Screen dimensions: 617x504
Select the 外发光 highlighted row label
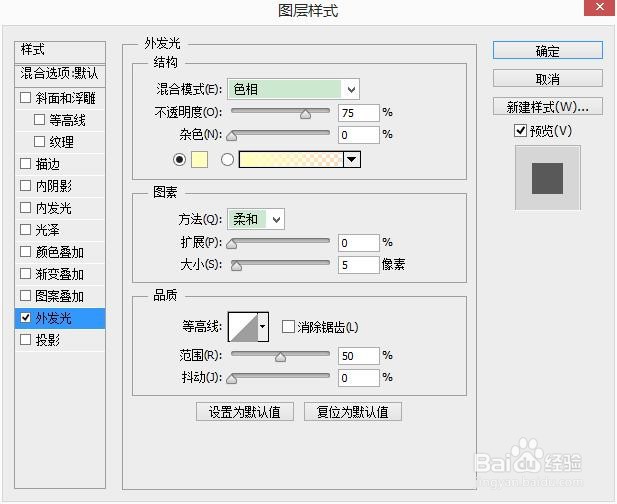pos(54,318)
